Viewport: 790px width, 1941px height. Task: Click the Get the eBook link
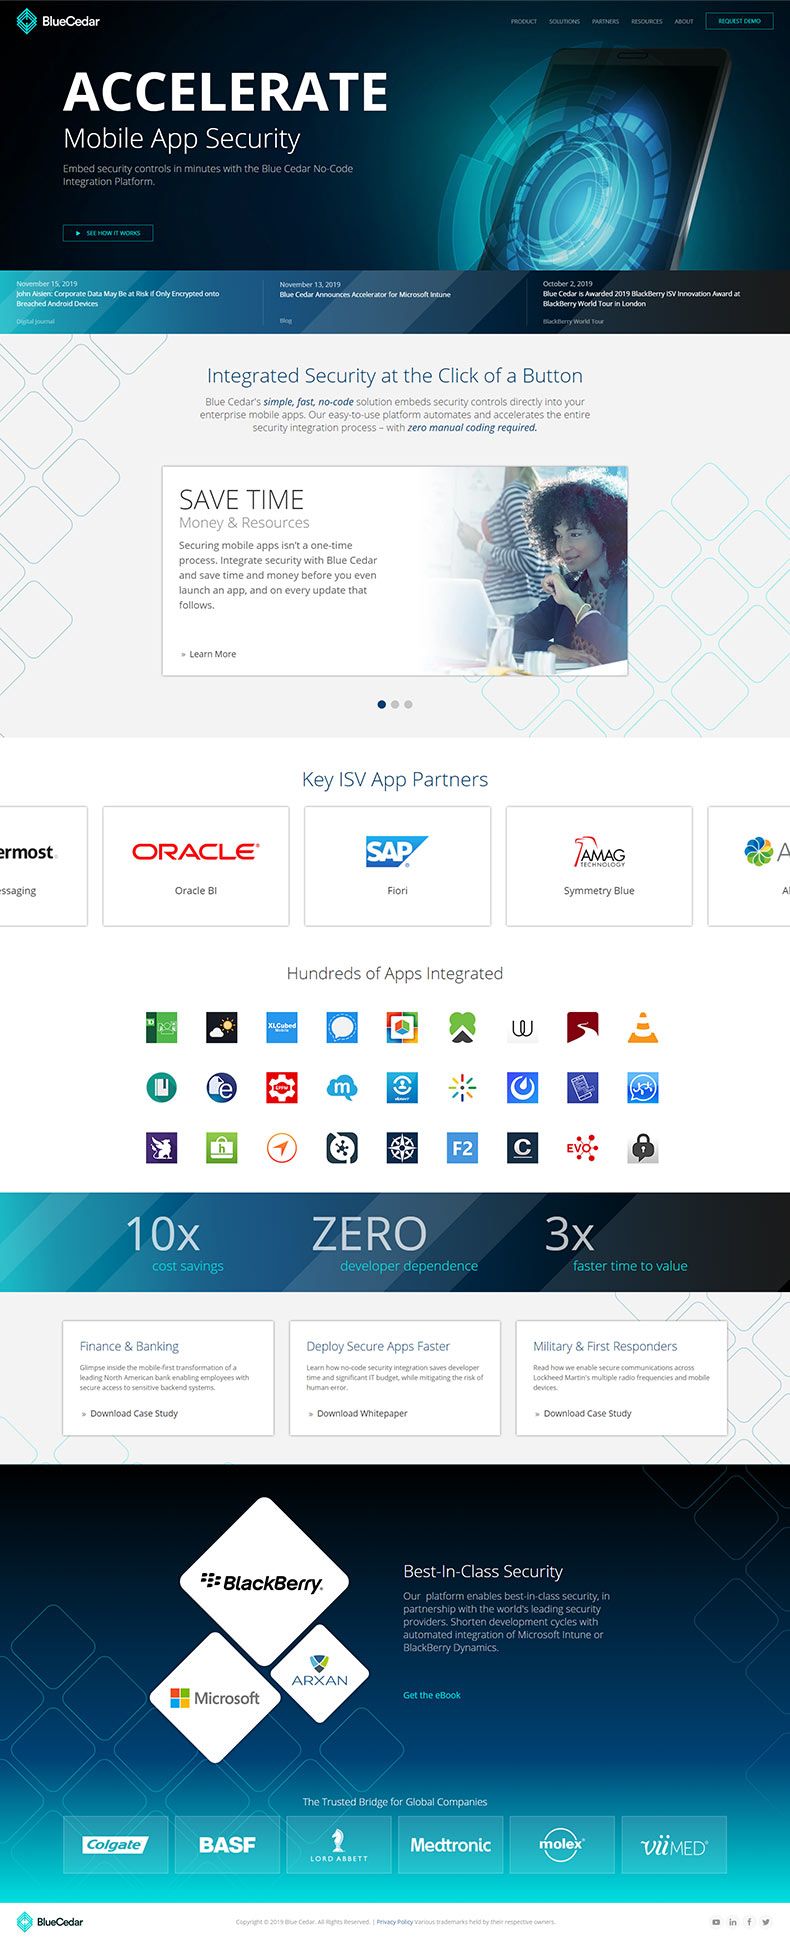(x=432, y=1695)
